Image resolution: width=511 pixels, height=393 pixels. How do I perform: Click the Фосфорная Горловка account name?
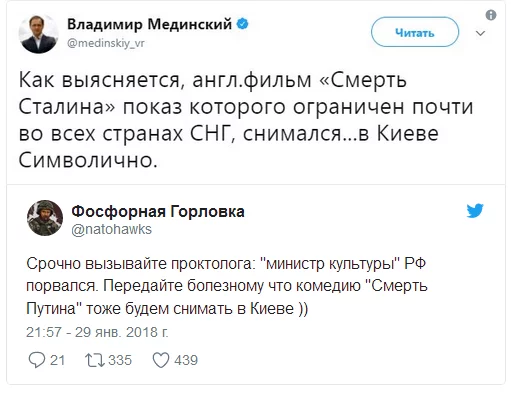click(x=158, y=211)
